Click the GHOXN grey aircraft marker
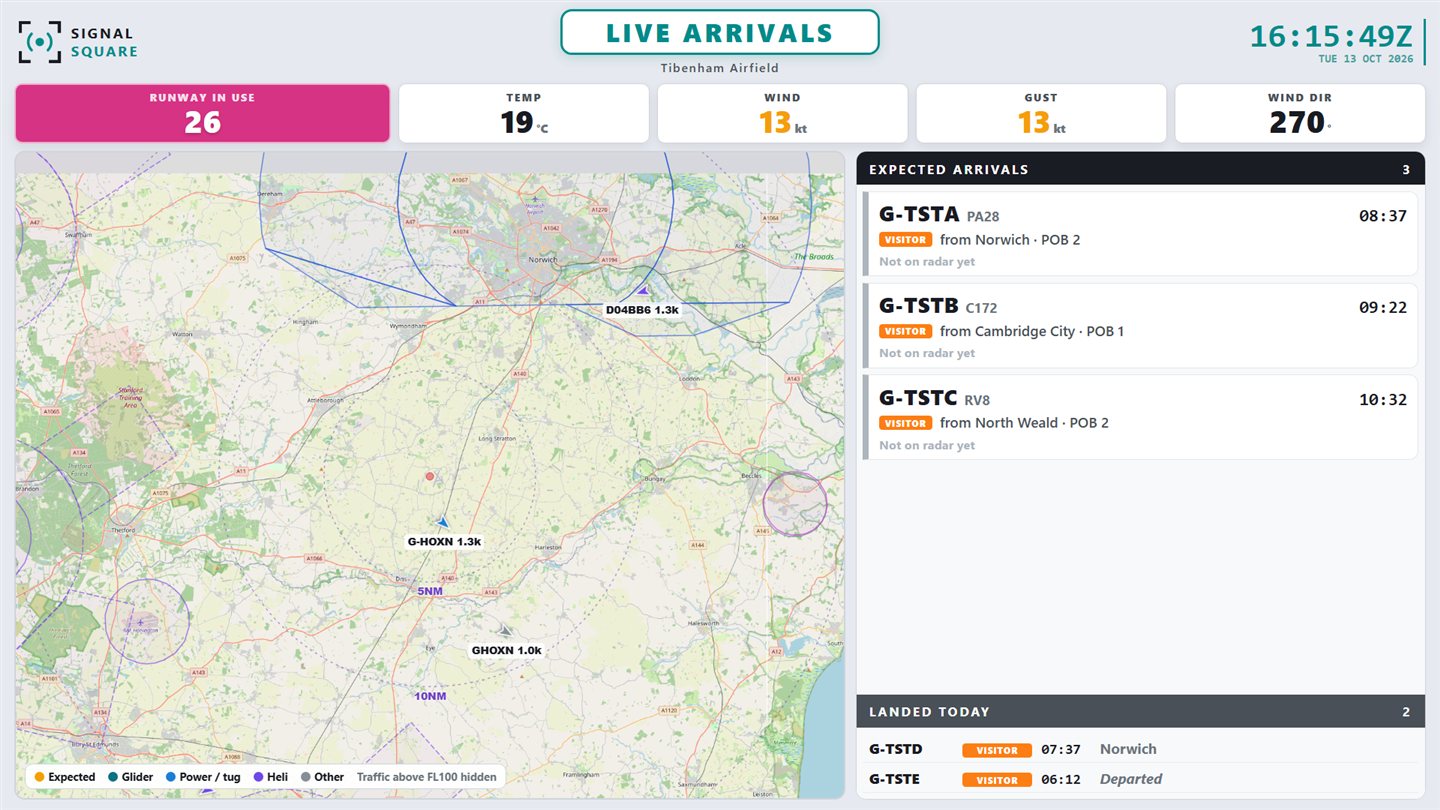This screenshot has height=810, width=1440. pos(506,630)
